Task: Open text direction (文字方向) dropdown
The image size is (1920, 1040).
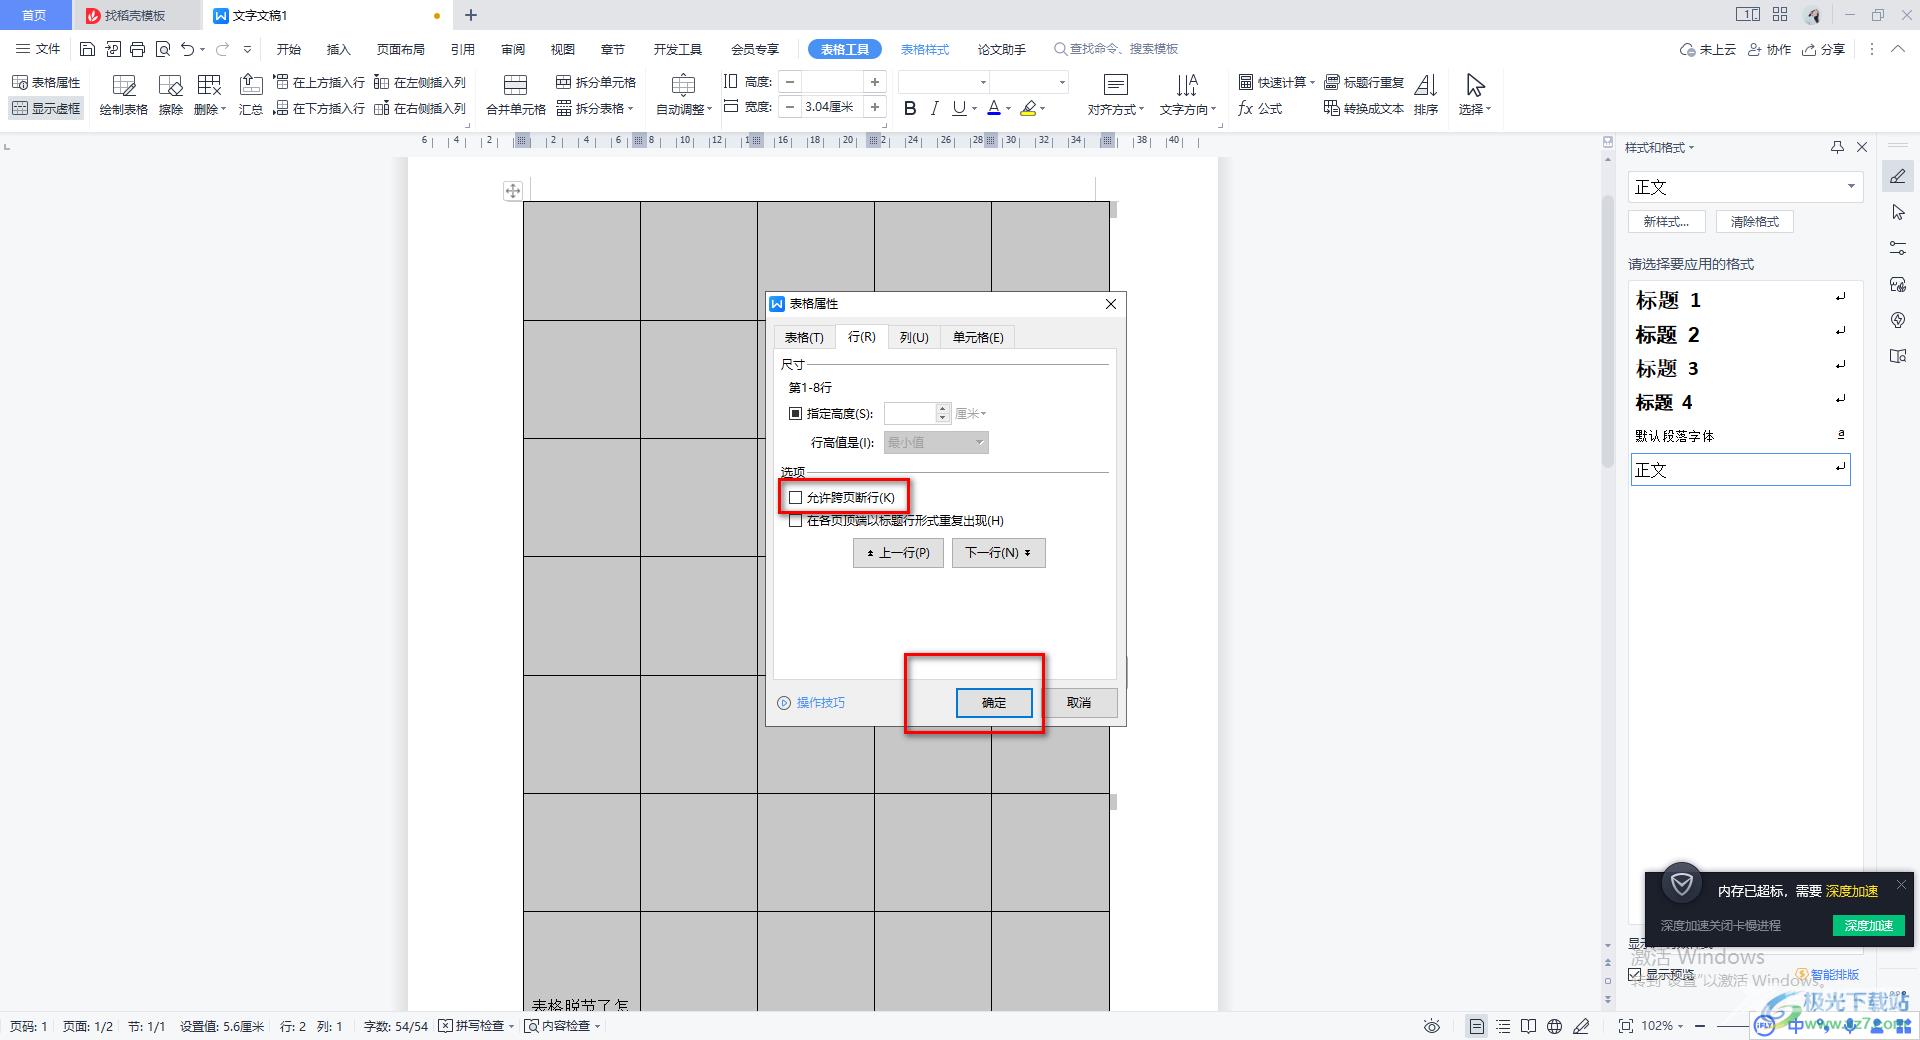Action: 1188,95
